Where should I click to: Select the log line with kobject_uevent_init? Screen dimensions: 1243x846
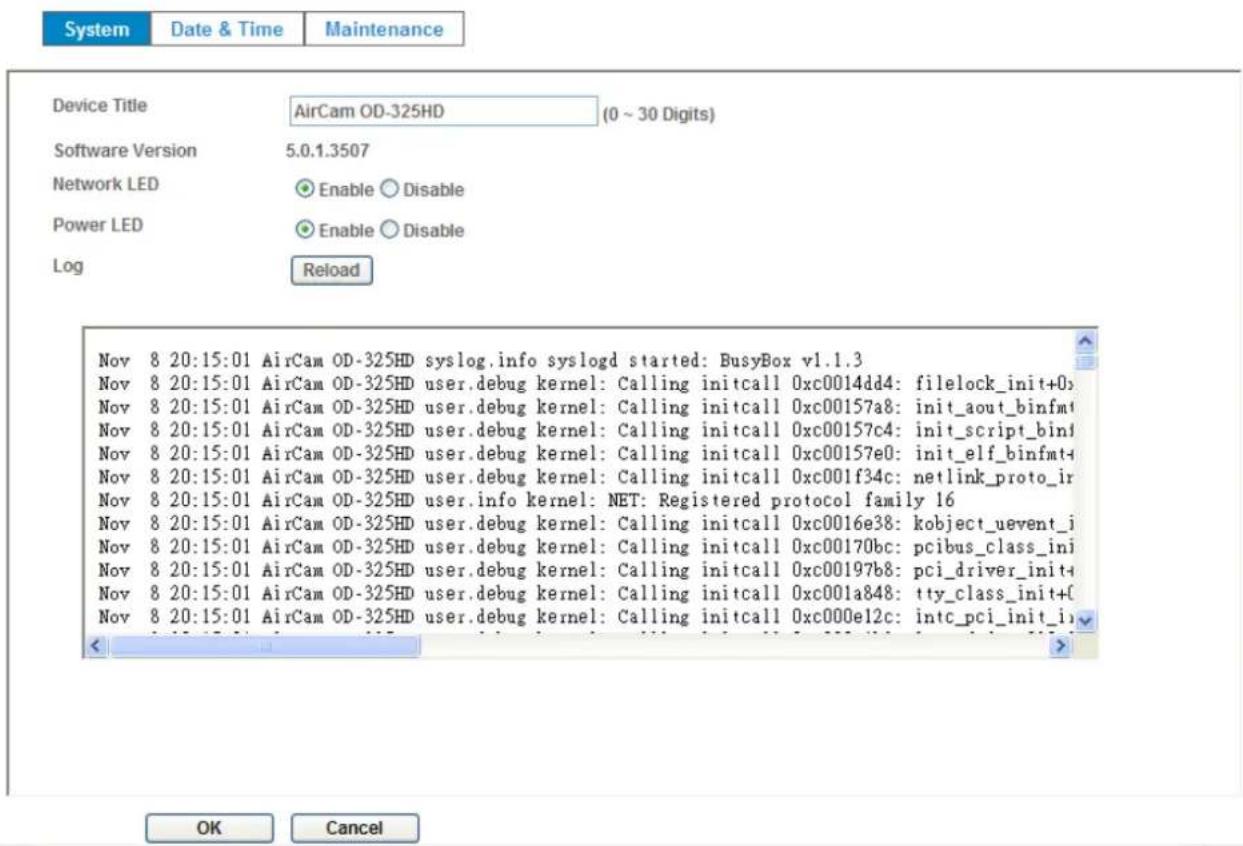[586, 523]
